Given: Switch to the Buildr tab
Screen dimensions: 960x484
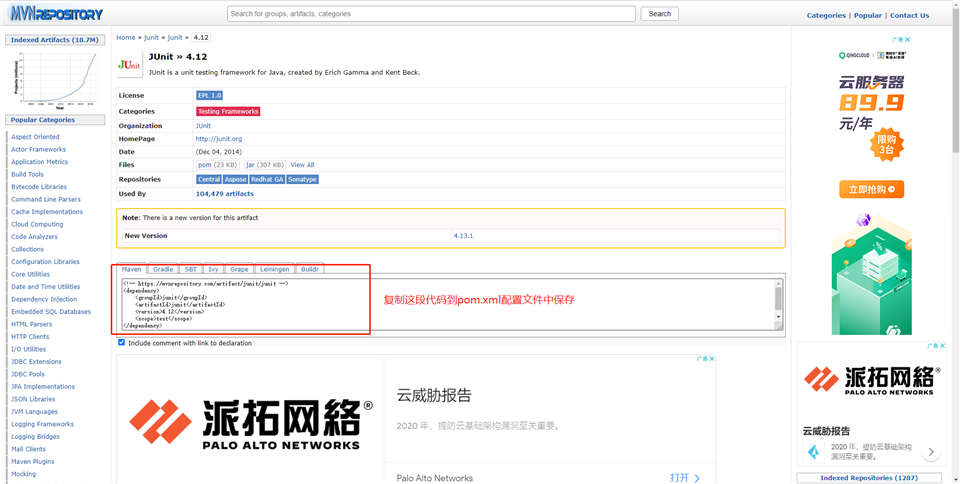Looking at the screenshot, I should [x=310, y=269].
